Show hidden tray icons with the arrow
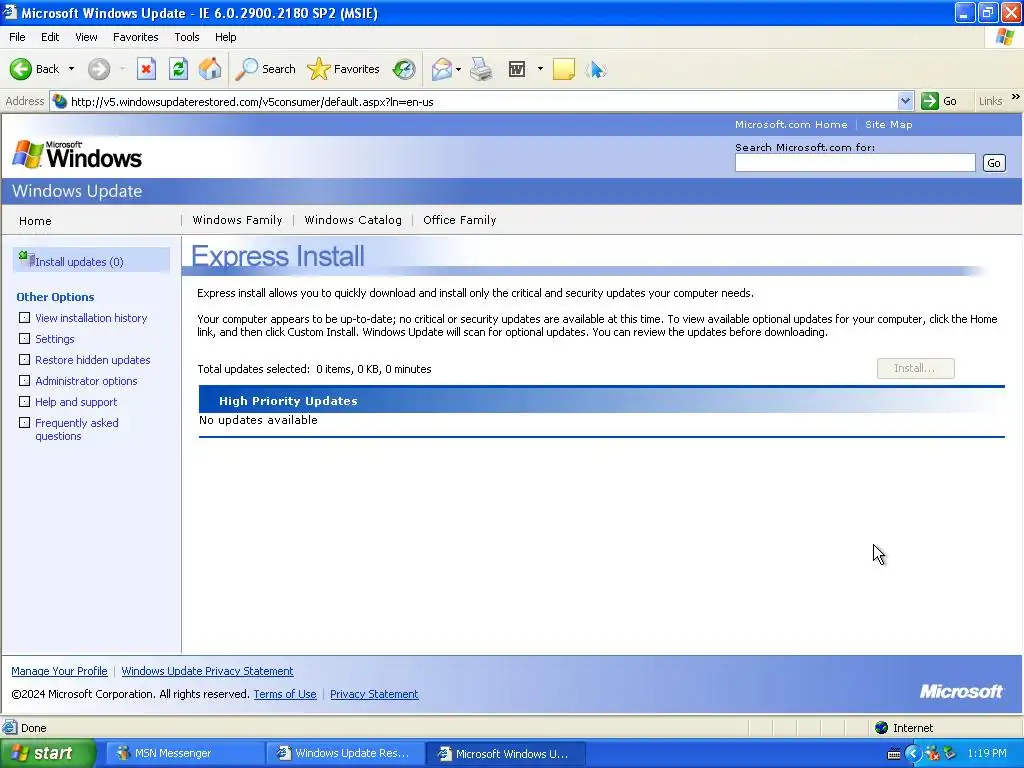This screenshot has height=768, width=1024. tap(913, 754)
